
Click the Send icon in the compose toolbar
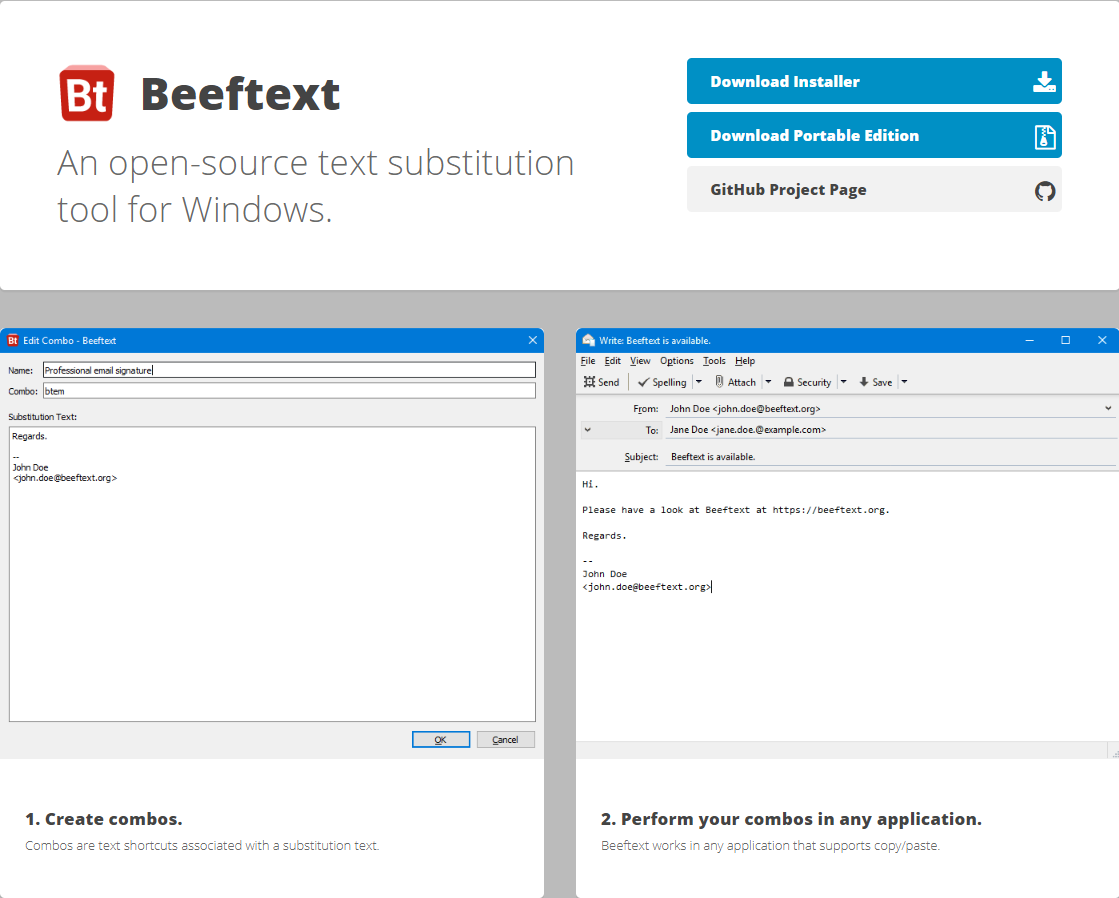[589, 382]
